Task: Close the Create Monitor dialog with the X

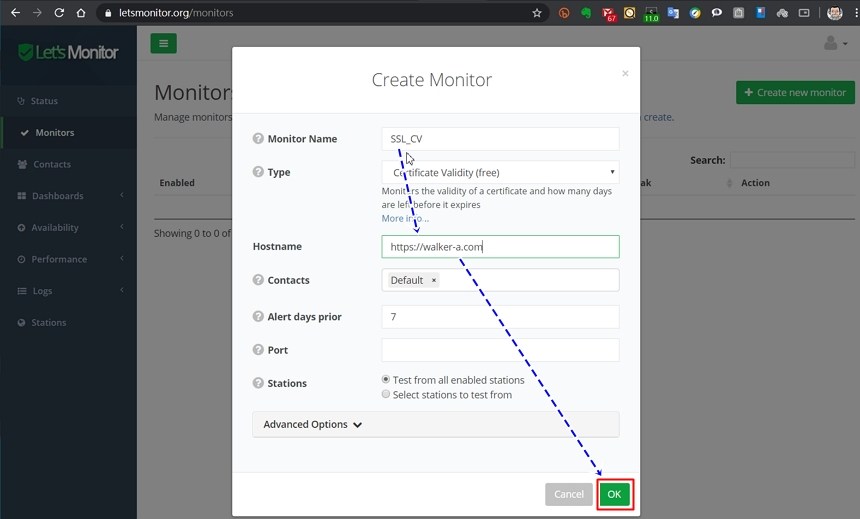Action: pyautogui.click(x=625, y=74)
